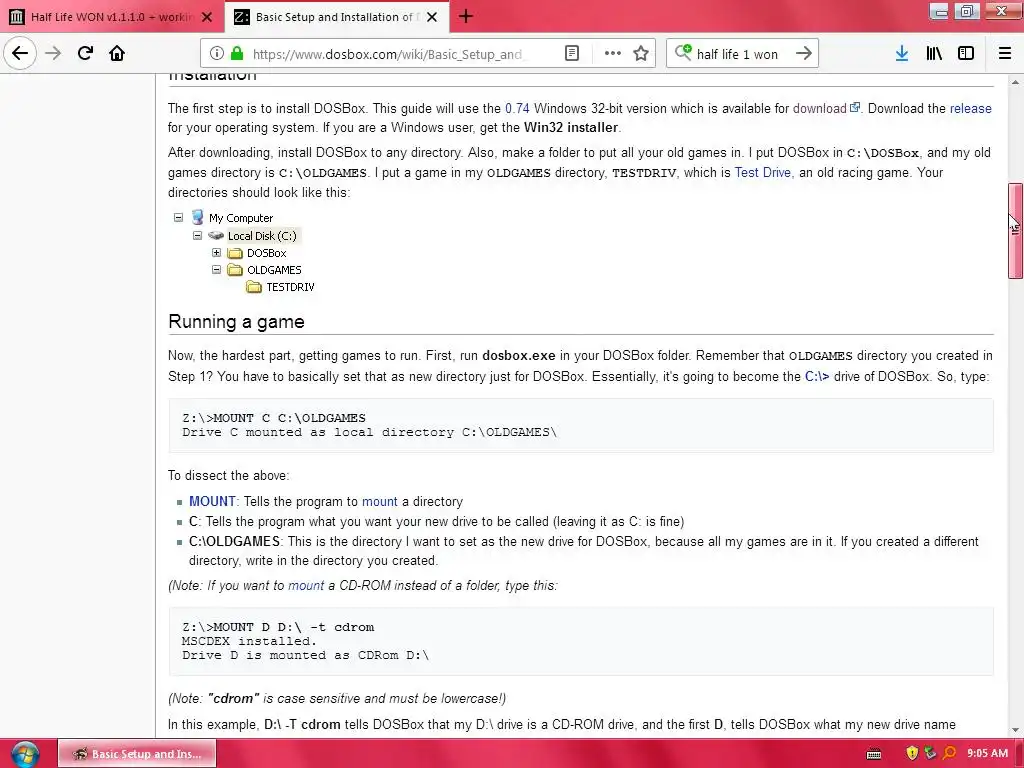The height and width of the screenshot is (768, 1024).
Task: Collapse the OLDGAMES folder node
Action: pyautogui.click(x=216, y=269)
